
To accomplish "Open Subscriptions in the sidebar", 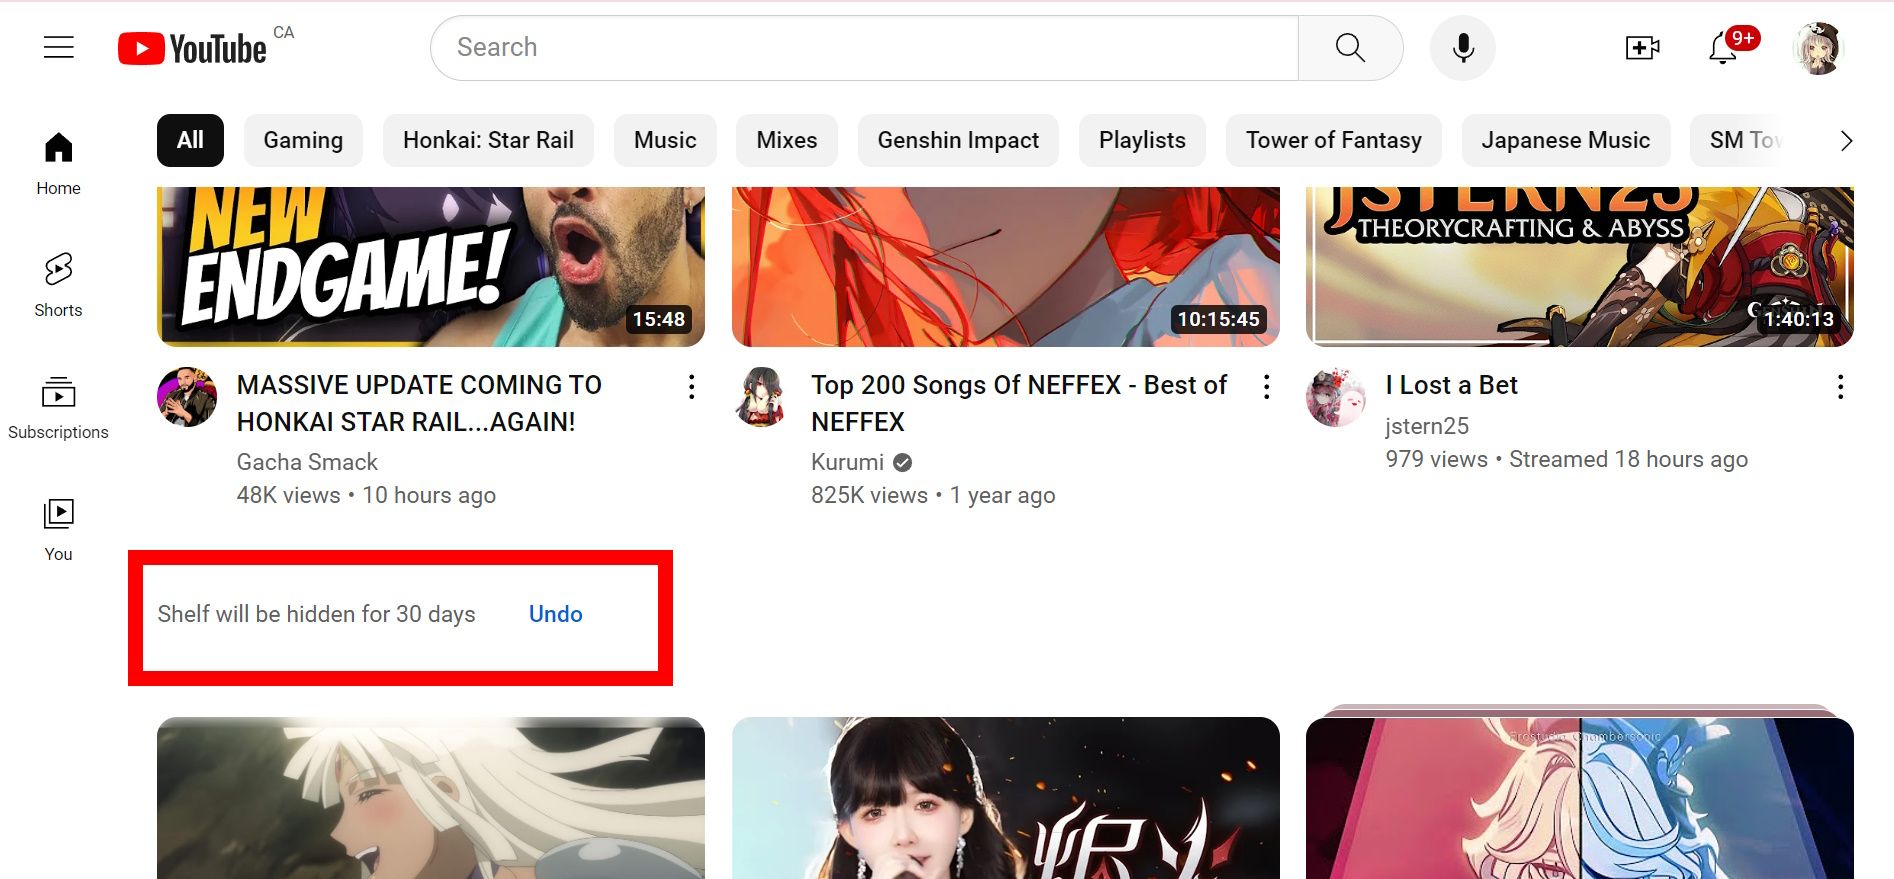I will (x=59, y=408).
